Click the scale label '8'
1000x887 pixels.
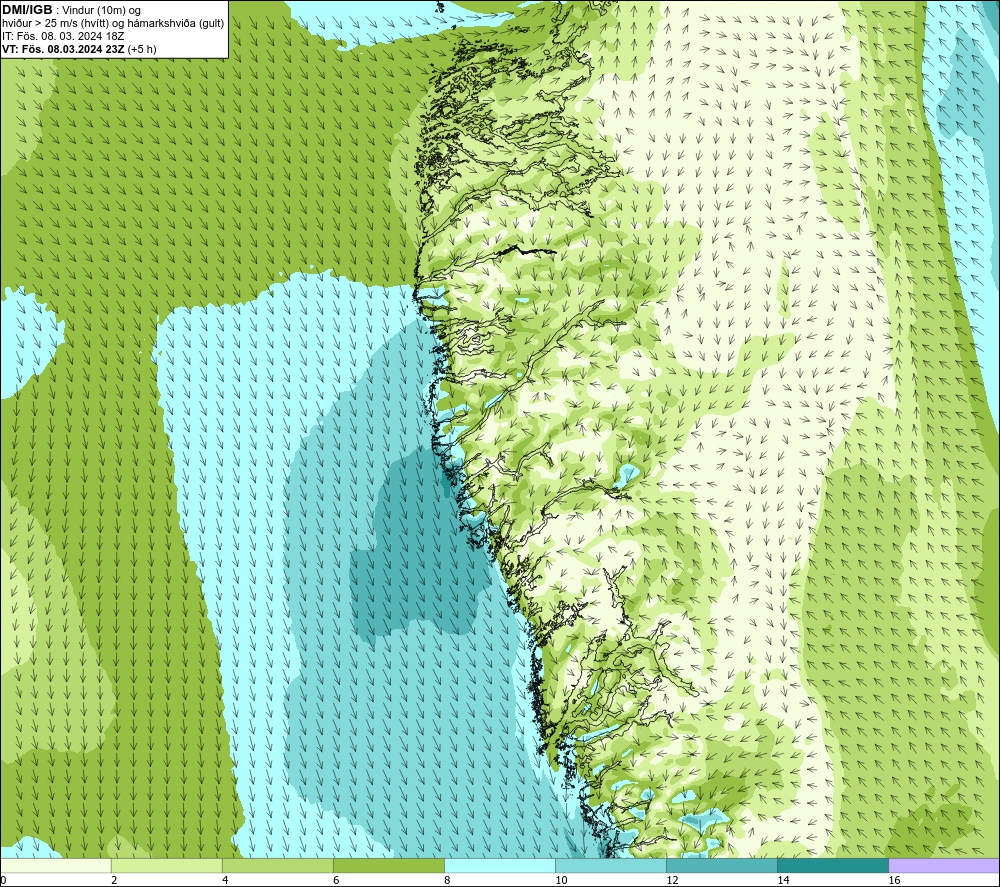click(446, 880)
